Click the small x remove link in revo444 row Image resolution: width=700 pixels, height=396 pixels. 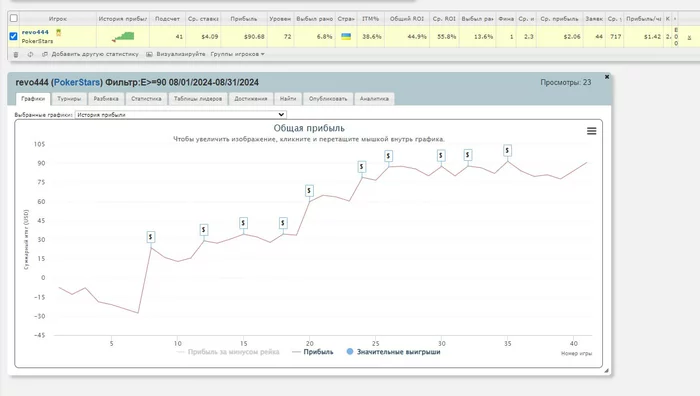pos(689,37)
